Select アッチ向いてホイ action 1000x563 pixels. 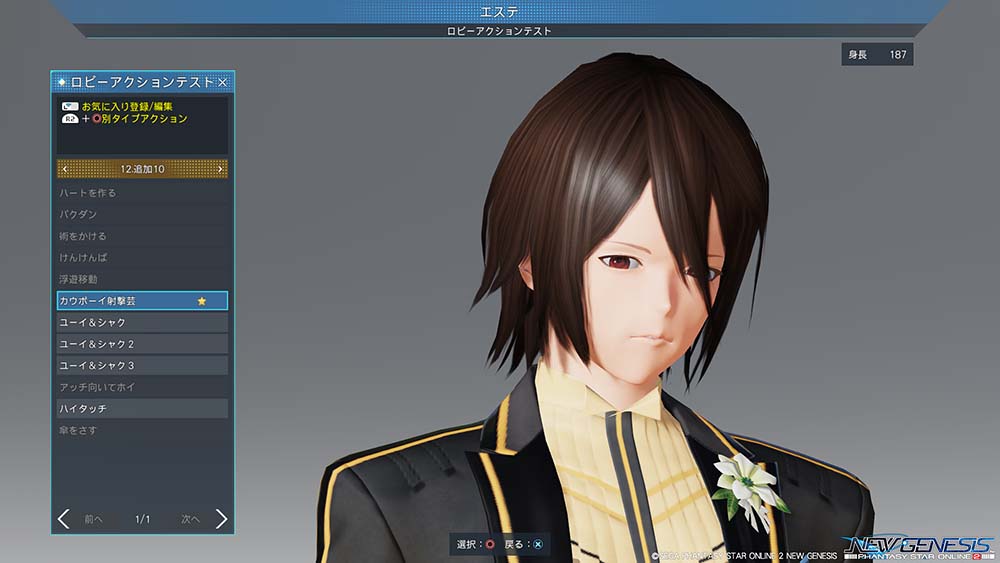pyautogui.click(x=142, y=387)
